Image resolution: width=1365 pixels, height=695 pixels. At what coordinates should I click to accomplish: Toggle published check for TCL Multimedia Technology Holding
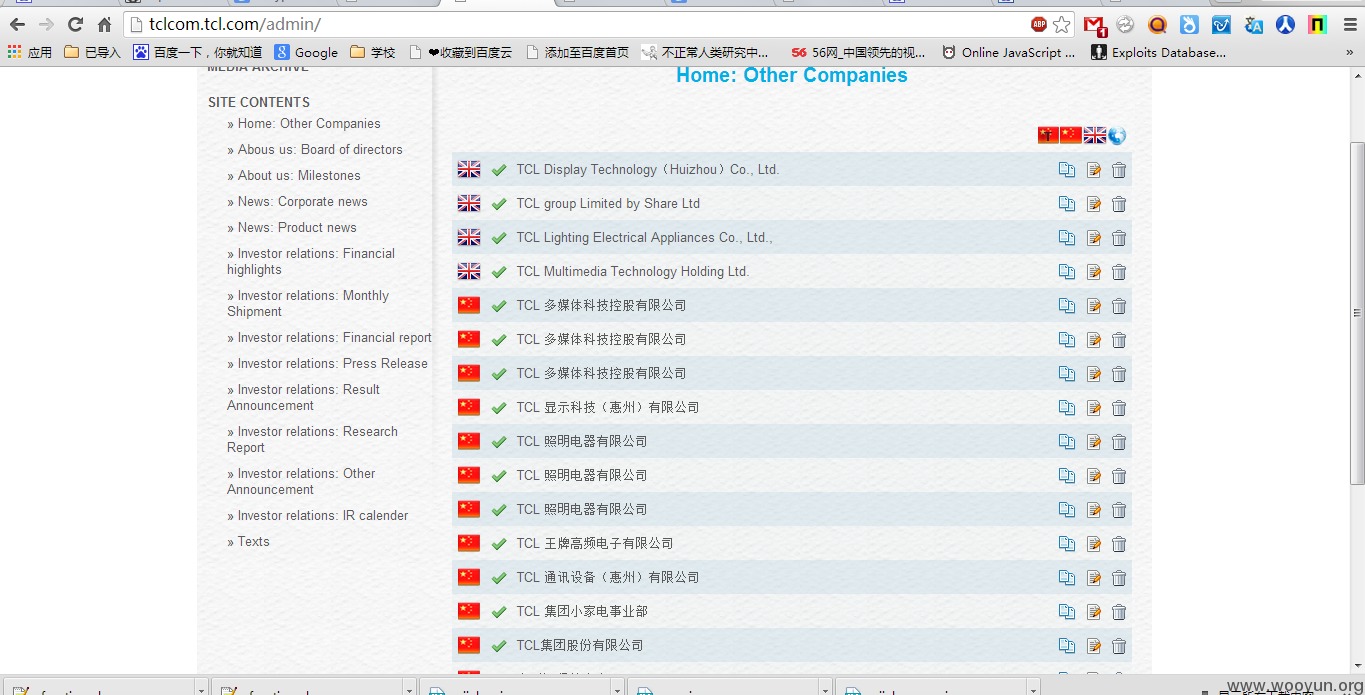499,272
